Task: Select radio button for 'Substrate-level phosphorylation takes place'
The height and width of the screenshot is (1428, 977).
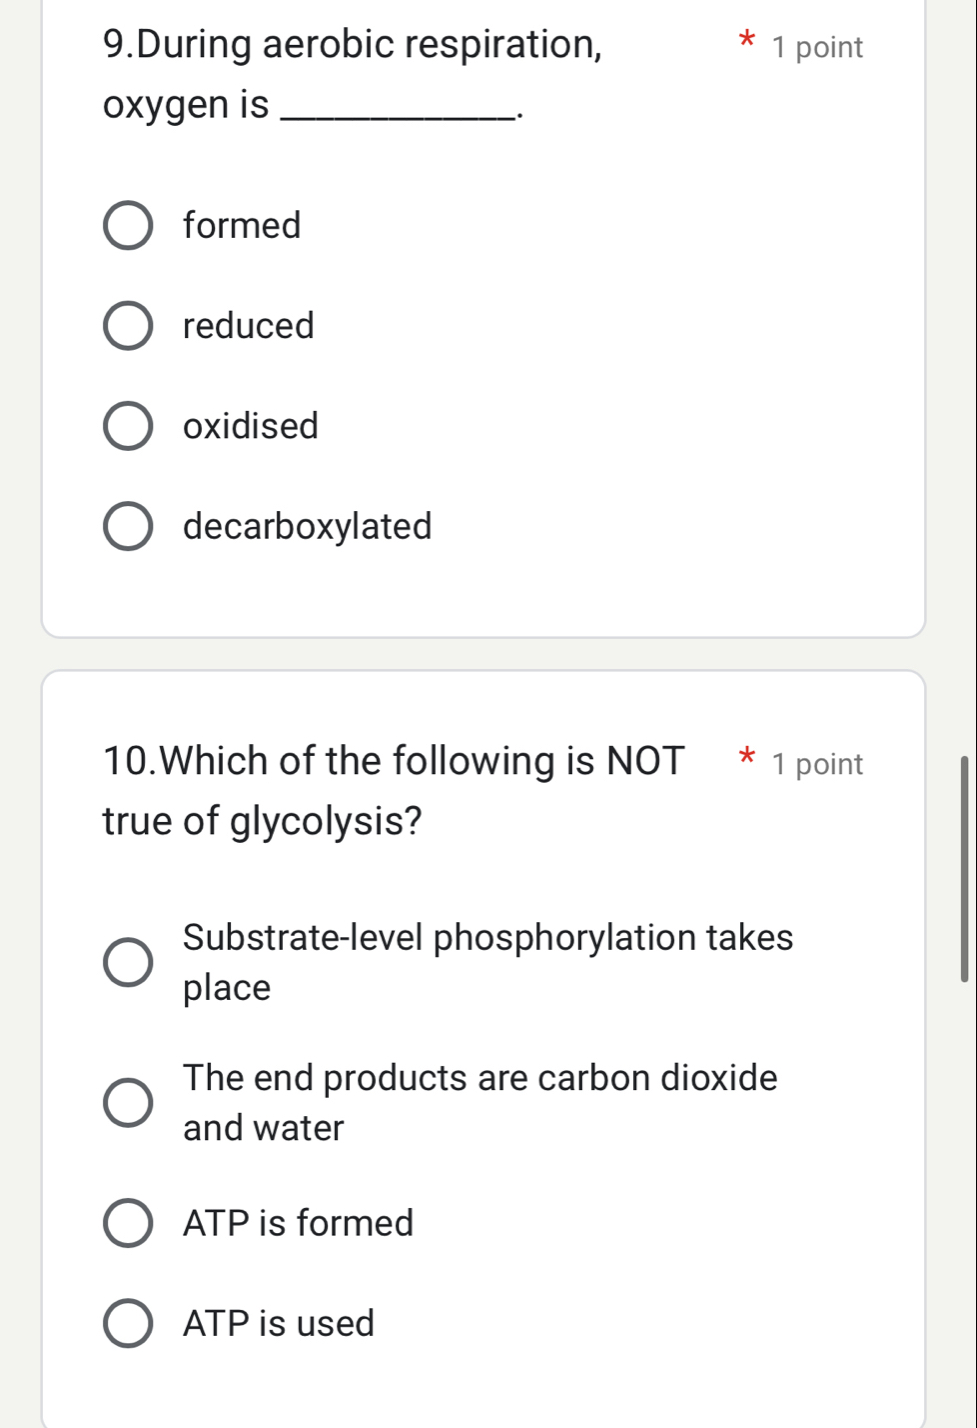Action: click(128, 962)
